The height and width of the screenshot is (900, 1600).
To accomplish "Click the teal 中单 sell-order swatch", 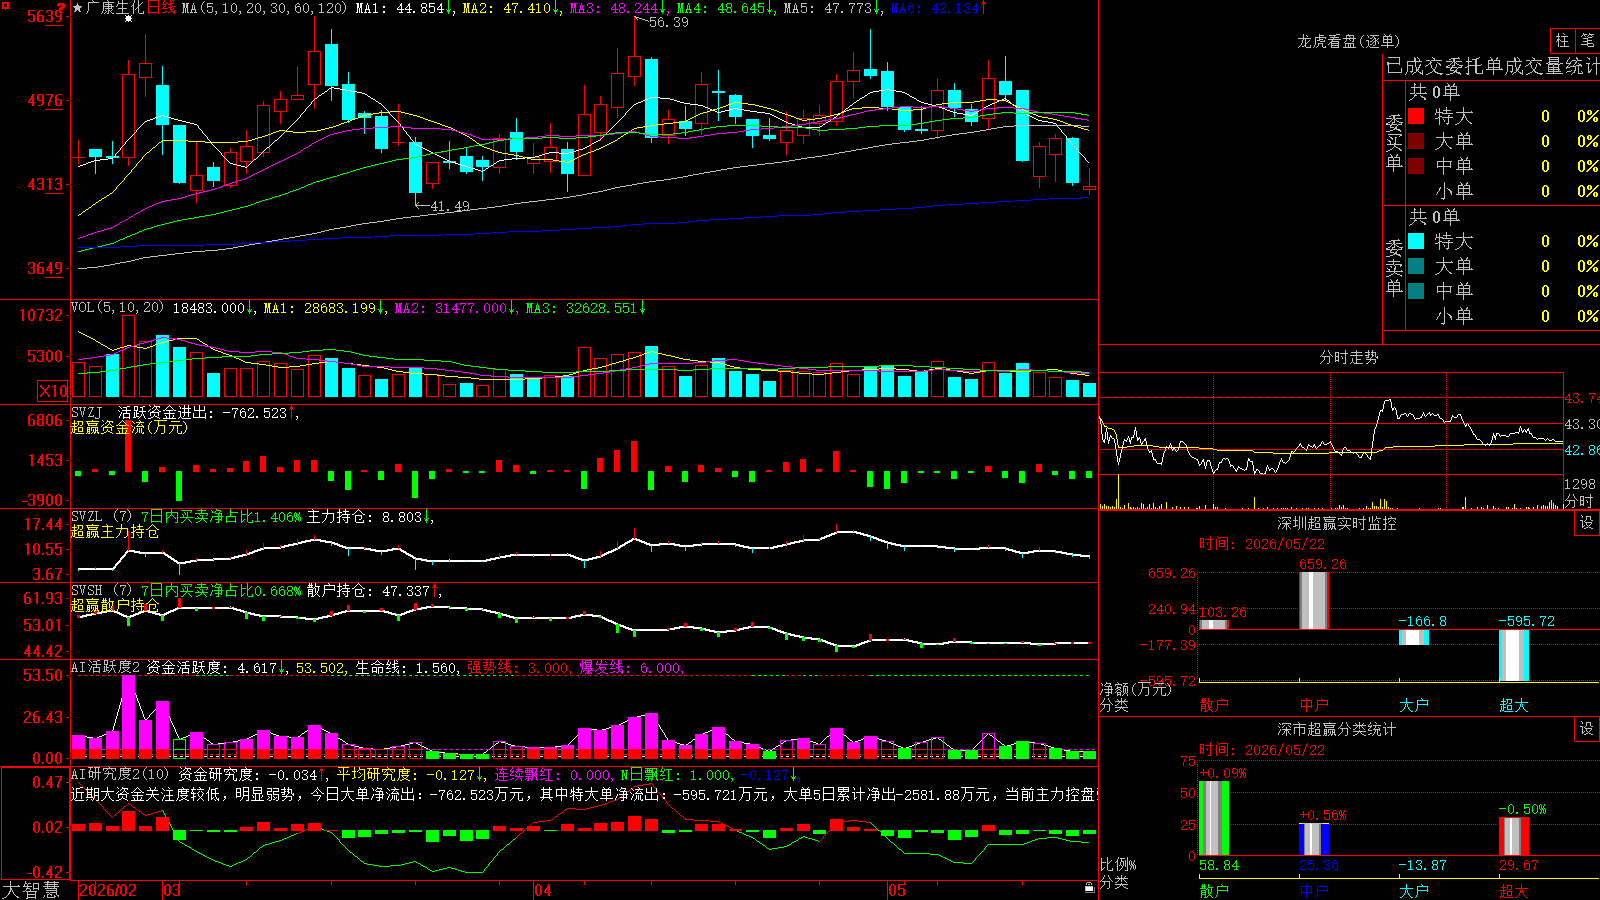I will (1416, 290).
